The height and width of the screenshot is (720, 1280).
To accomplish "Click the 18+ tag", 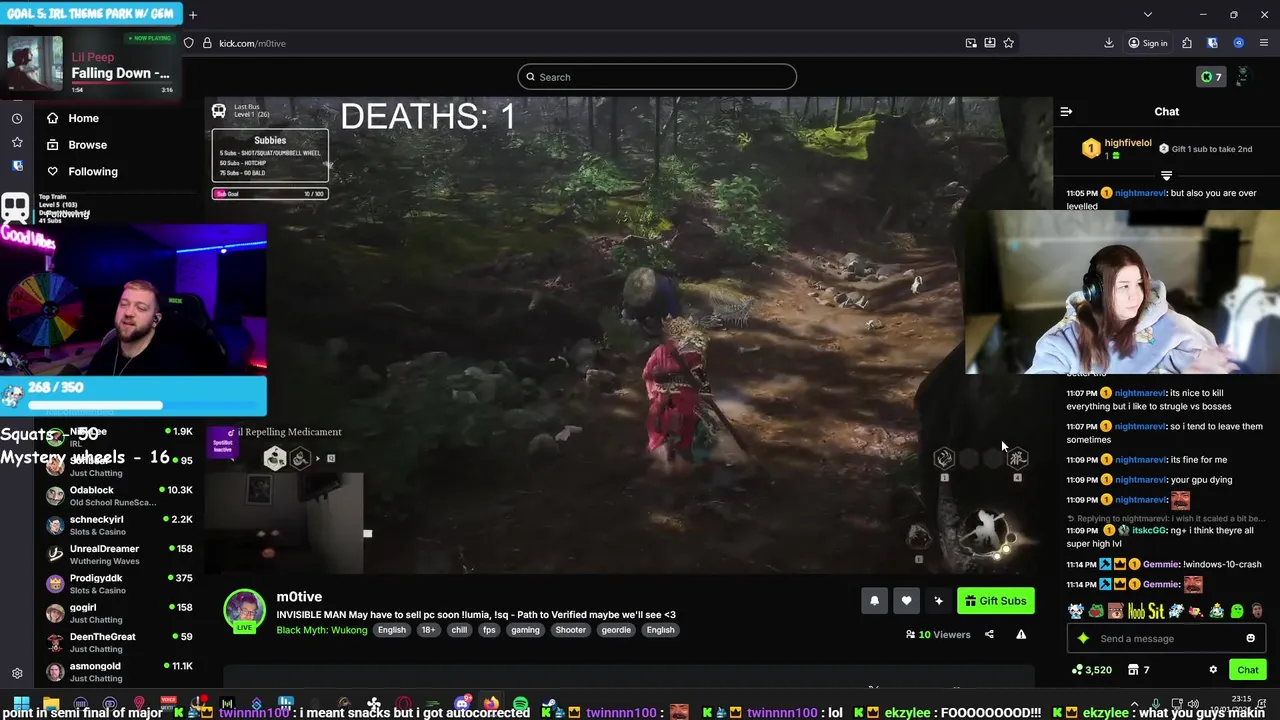I will click(x=428, y=630).
